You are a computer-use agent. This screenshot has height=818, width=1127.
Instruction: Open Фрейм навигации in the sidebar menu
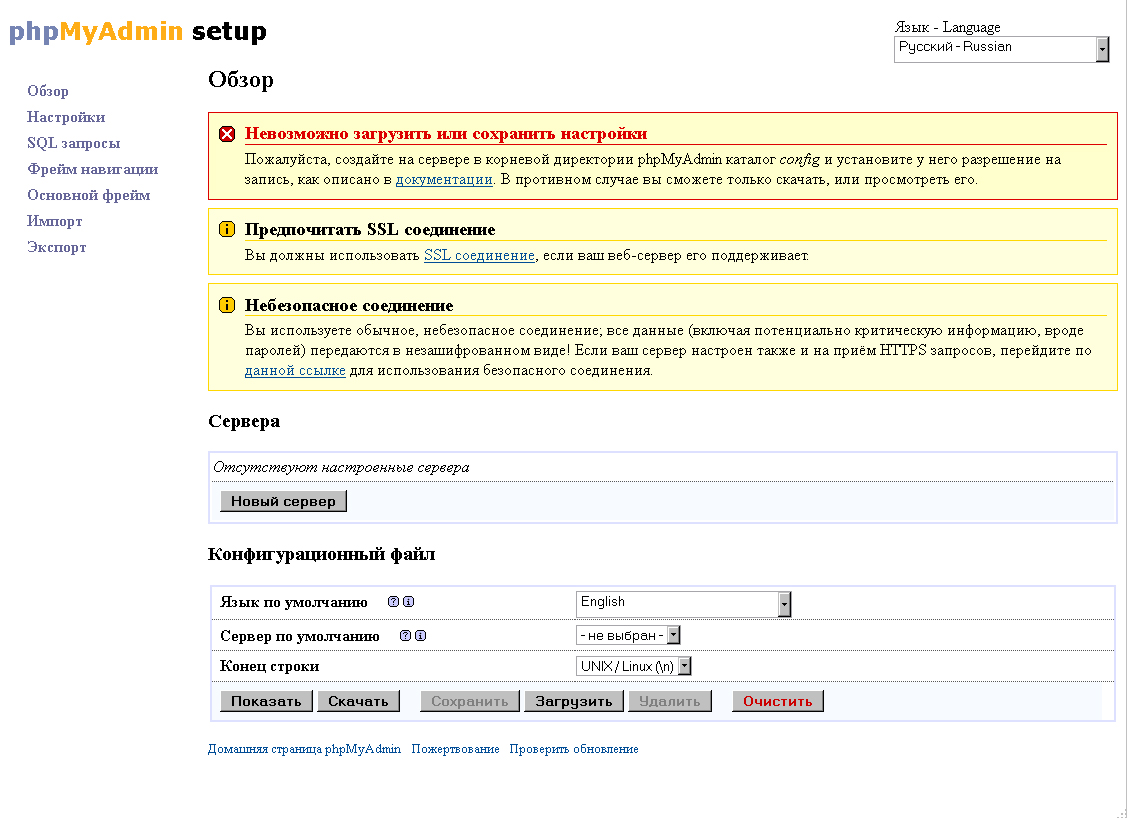(x=93, y=169)
